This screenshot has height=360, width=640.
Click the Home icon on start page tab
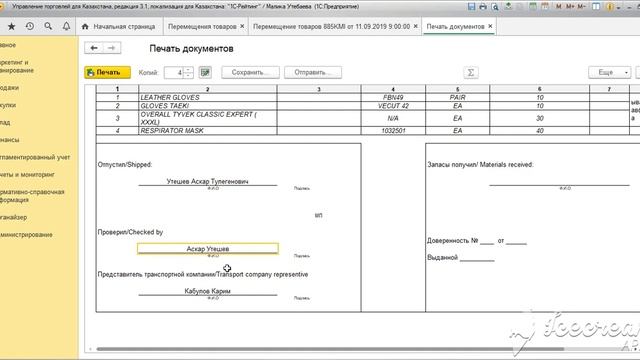(x=85, y=27)
